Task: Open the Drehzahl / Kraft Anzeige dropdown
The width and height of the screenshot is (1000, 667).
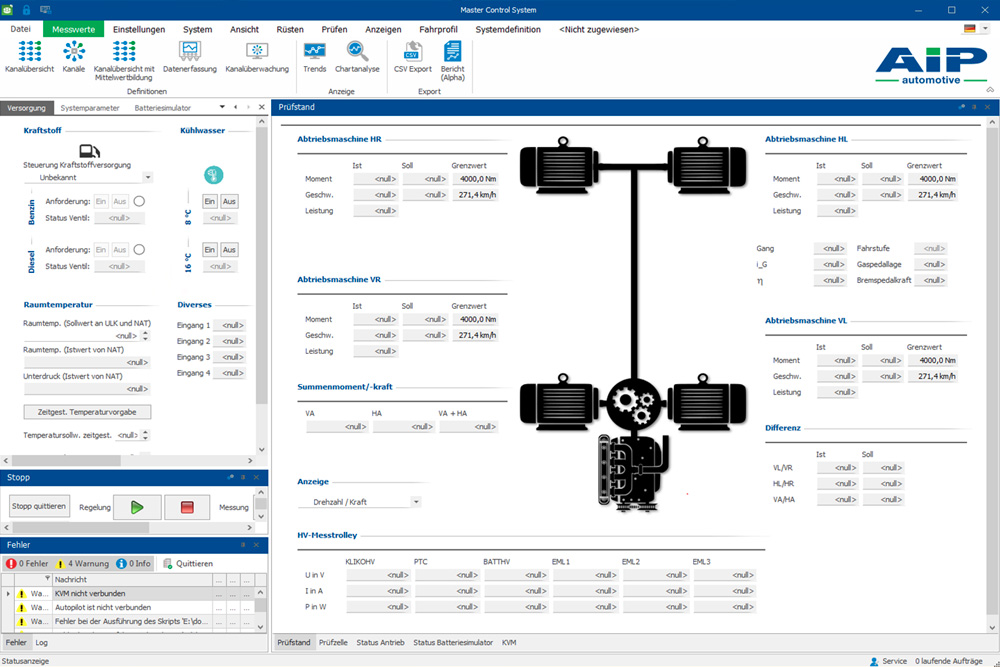Action: [416, 502]
